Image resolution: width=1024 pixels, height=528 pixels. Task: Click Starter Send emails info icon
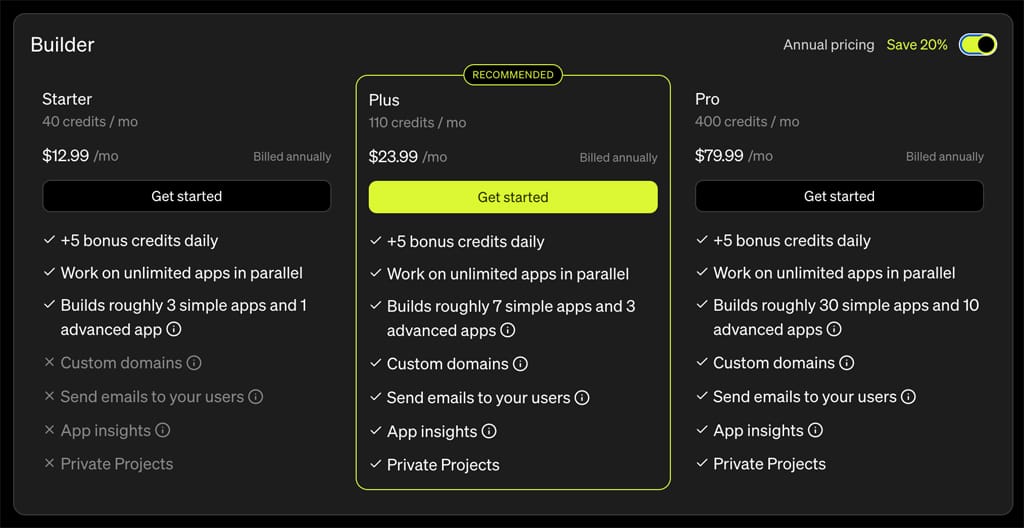click(x=256, y=397)
